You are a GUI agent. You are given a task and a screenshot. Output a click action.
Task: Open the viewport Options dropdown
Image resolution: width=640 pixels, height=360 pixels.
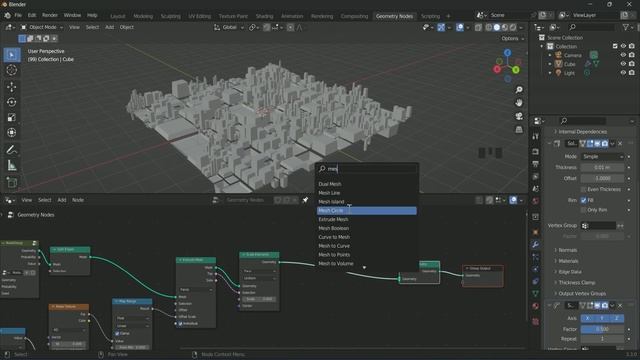click(513, 38)
